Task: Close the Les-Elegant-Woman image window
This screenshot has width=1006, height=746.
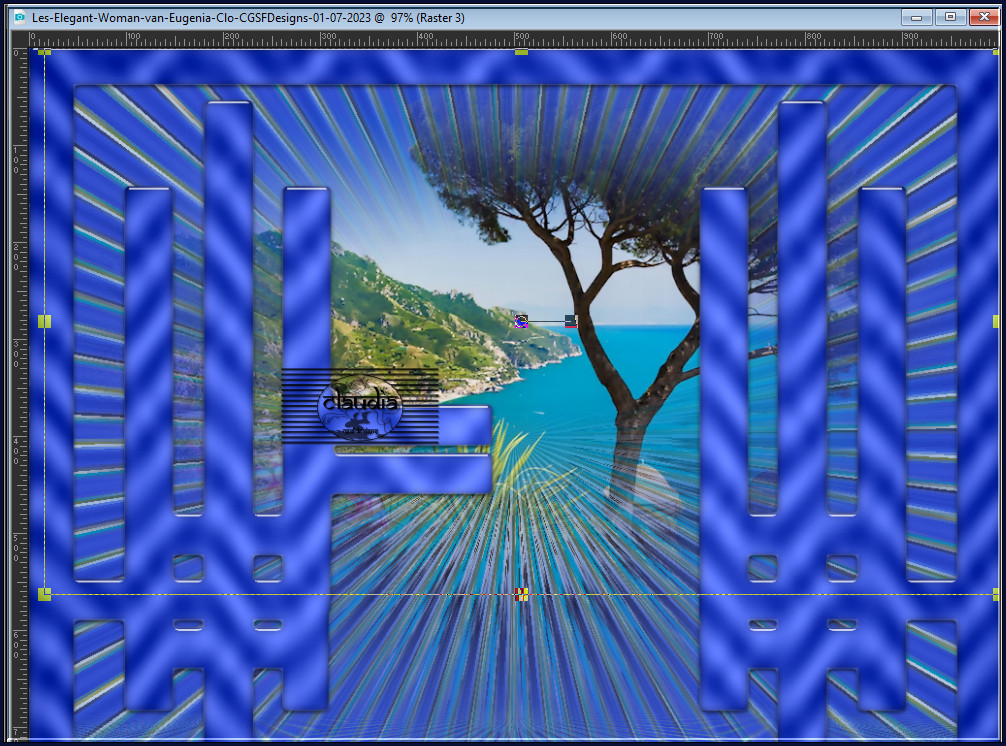Action: click(984, 17)
